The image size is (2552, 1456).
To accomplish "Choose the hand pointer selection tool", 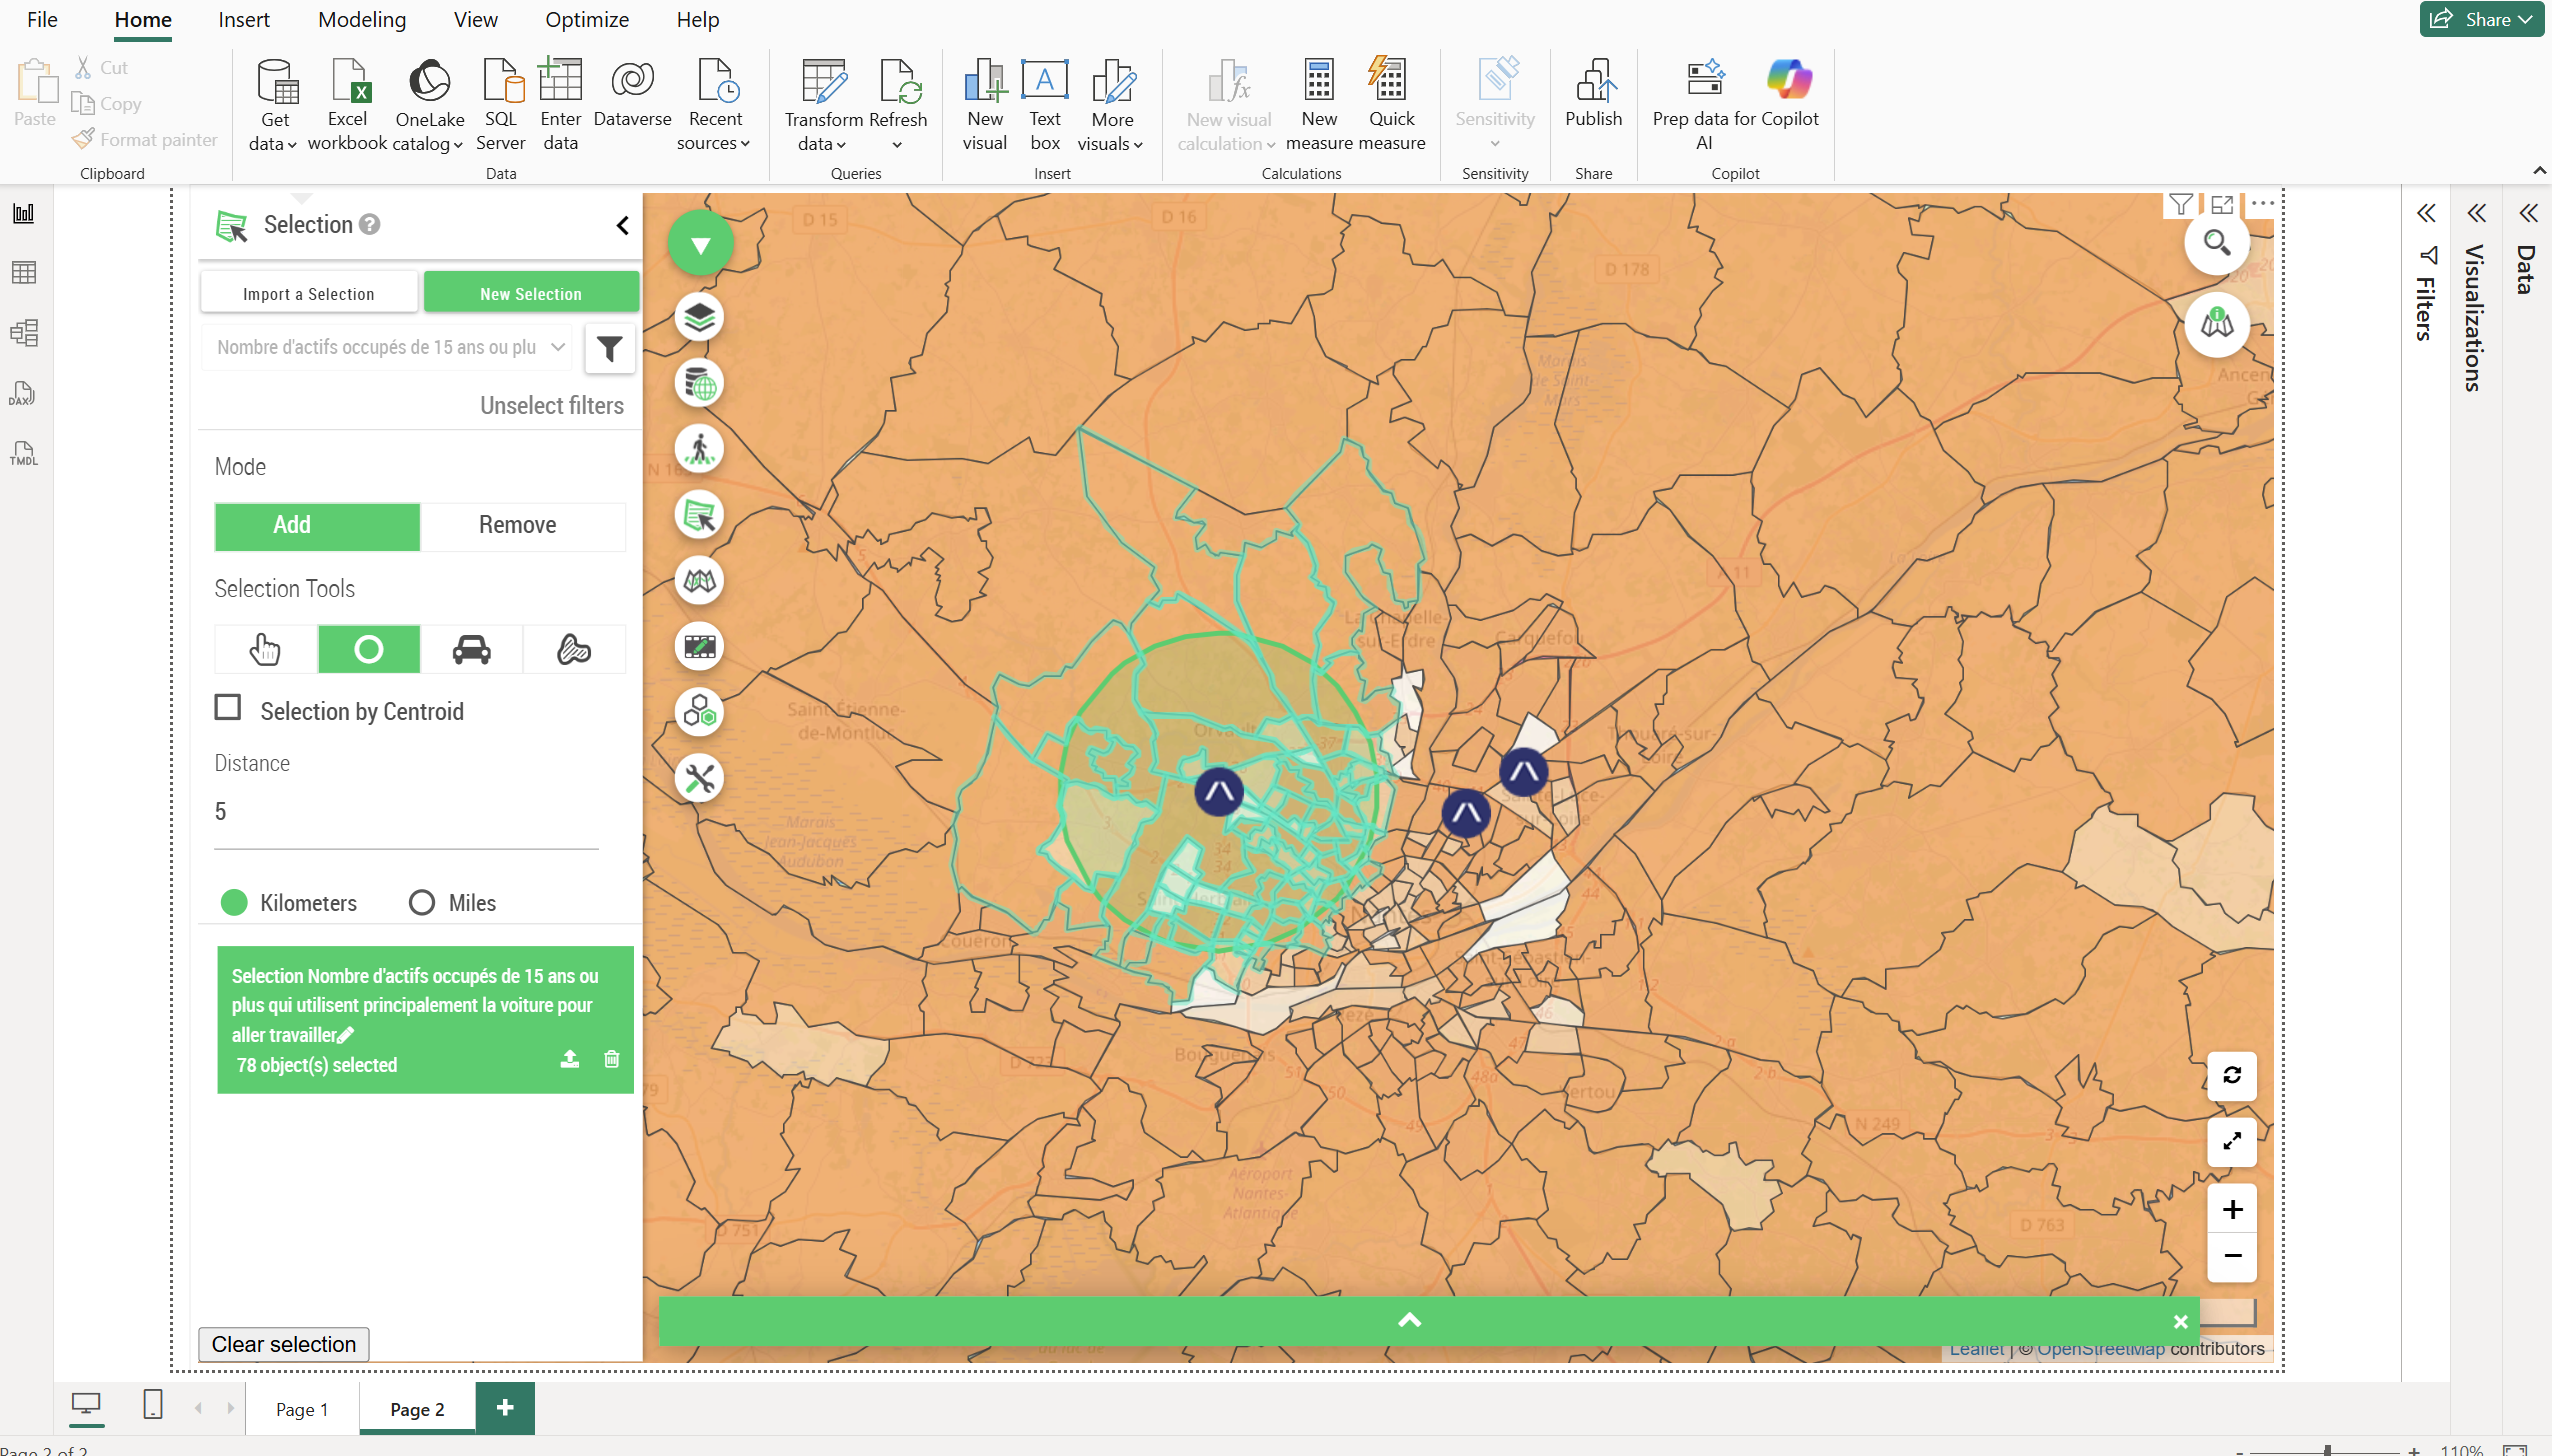I will pyautogui.click(x=266, y=650).
